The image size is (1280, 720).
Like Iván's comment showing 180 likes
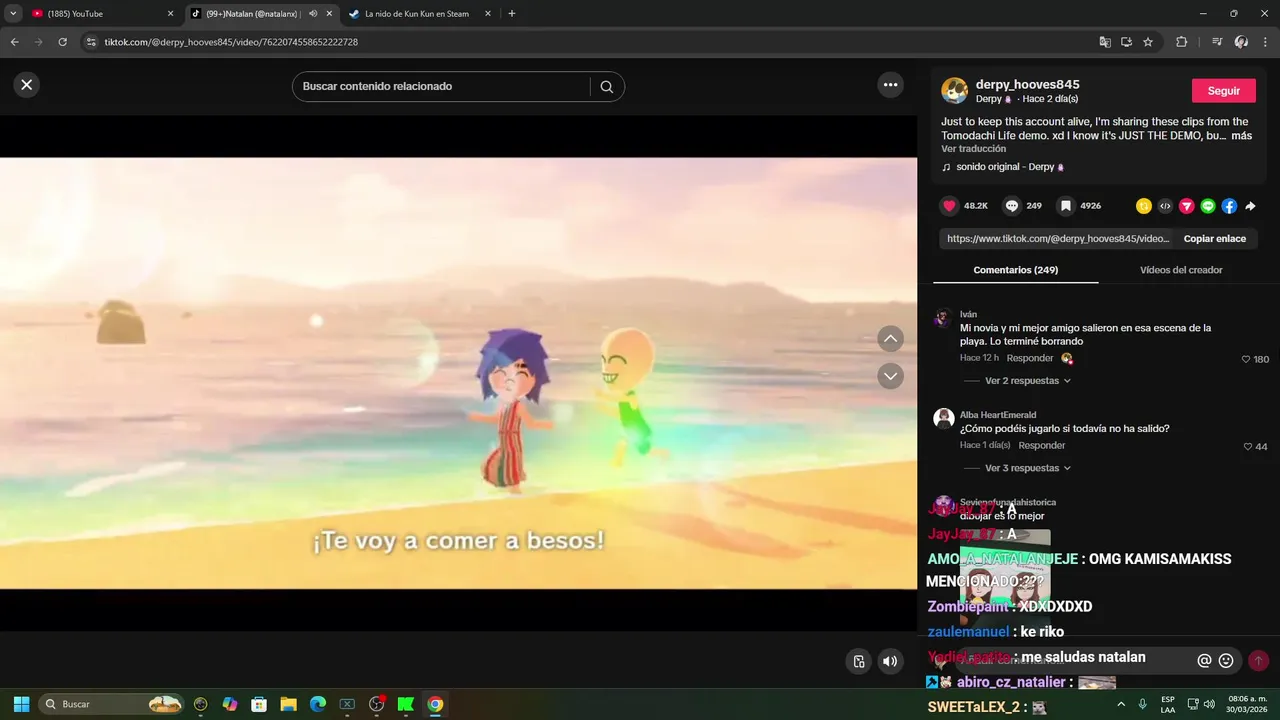1246,359
